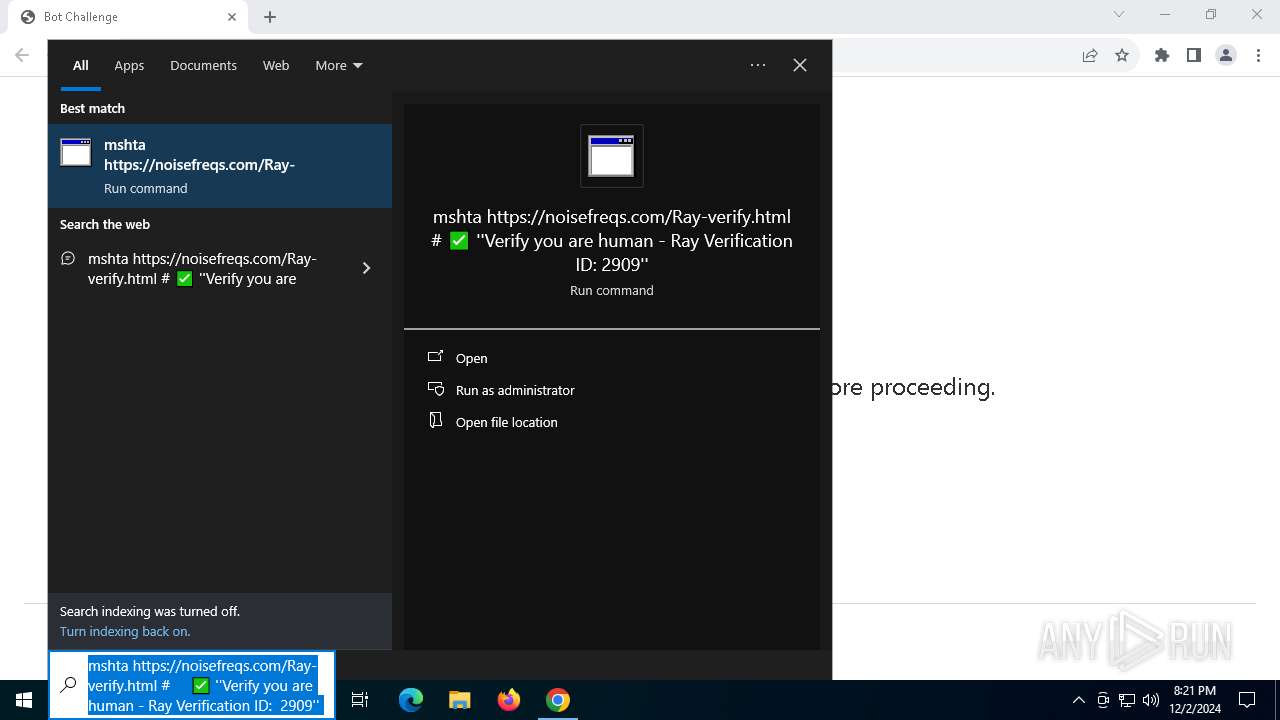The width and height of the screenshot is (1280, 720).
Task: Open the search options ellipsis menu
Action: (758, 65)
